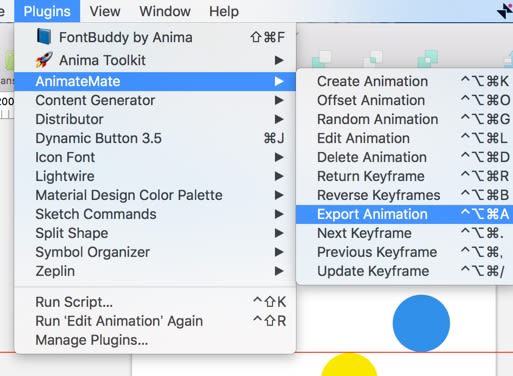The image size is (513, 376).
Task: Choose Edit Animation command
Action: pos(405,138)
